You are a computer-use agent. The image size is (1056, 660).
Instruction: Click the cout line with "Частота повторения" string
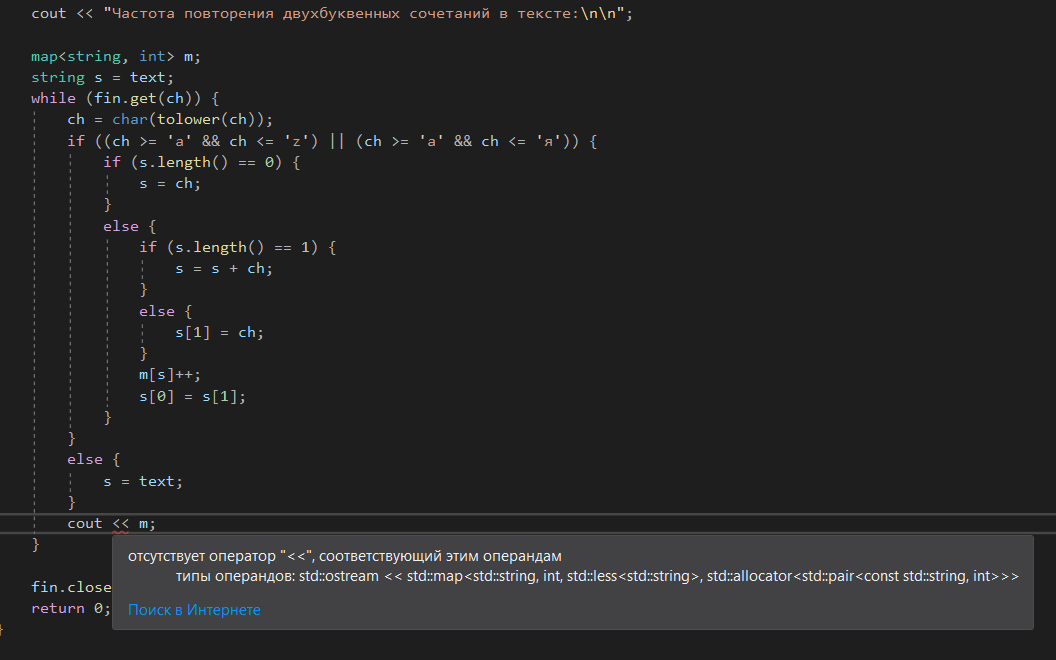pyautogui.click(x=332, y=13)
